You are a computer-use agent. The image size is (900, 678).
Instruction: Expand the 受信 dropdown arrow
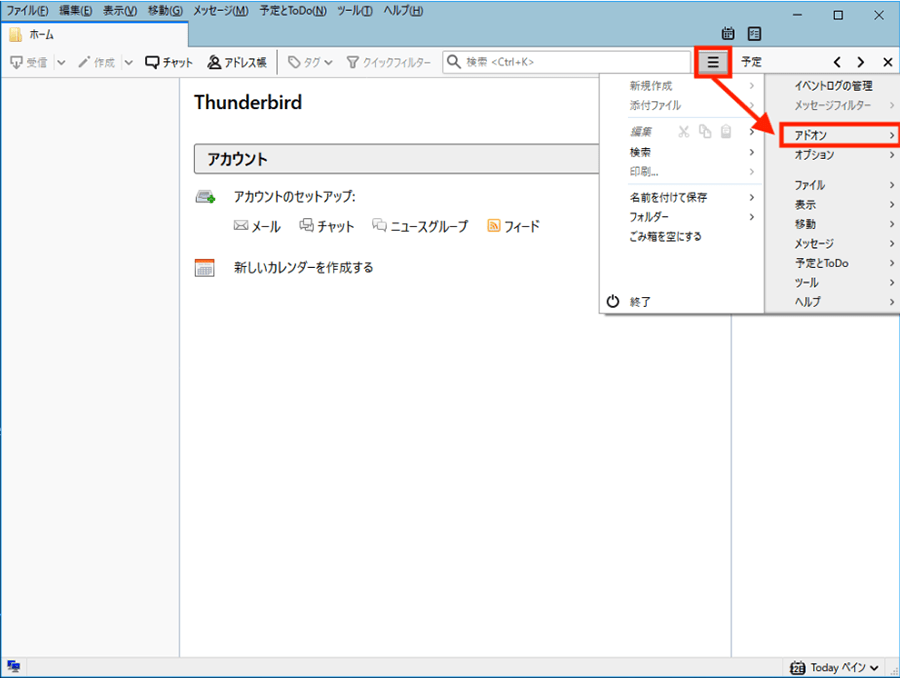click(x=61, y=62)
